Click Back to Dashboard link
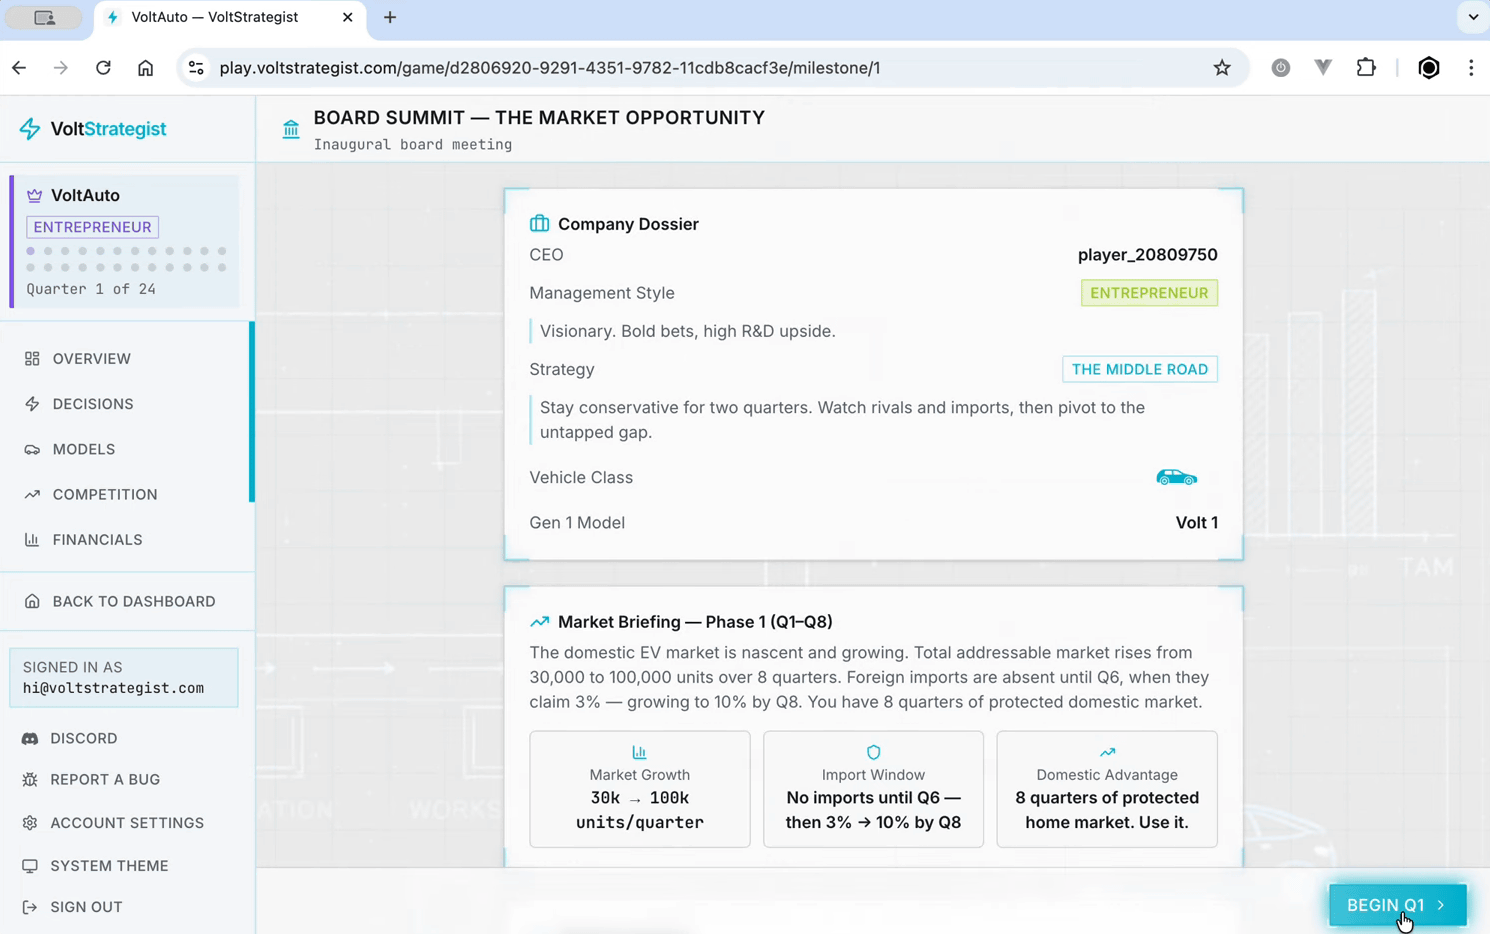Image resolution: width=1490 pixels, height=934 pixels. pyautogui.click(x=133, y=602)
